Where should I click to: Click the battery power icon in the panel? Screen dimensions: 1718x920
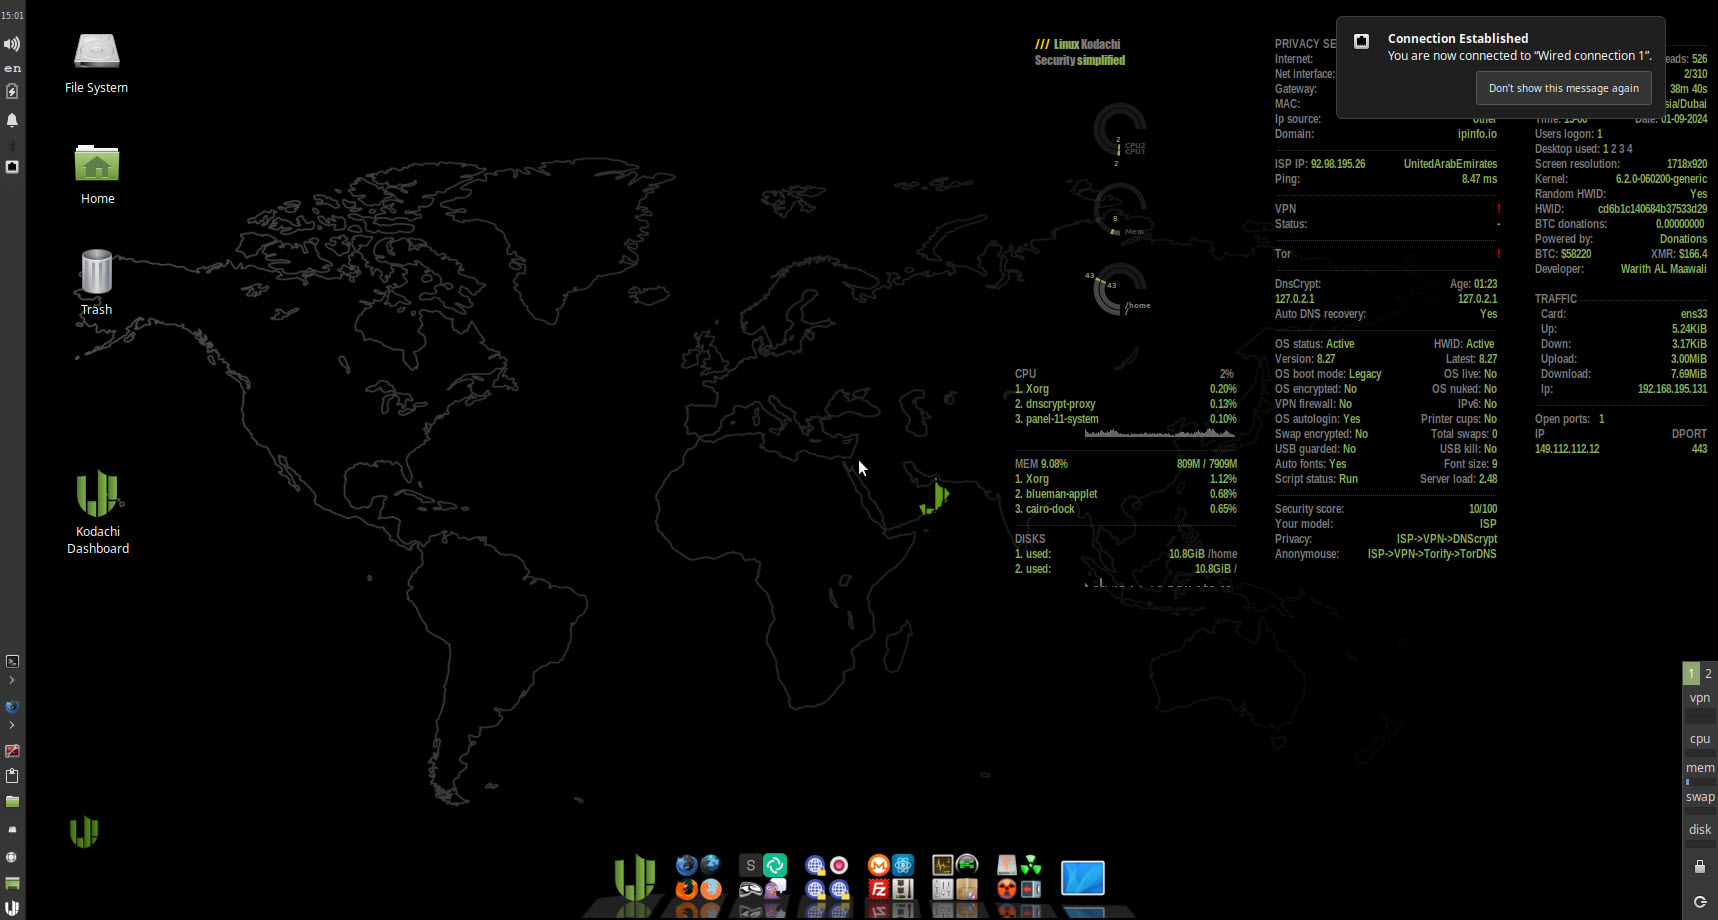pyautogui.click(x=12, y=91)
